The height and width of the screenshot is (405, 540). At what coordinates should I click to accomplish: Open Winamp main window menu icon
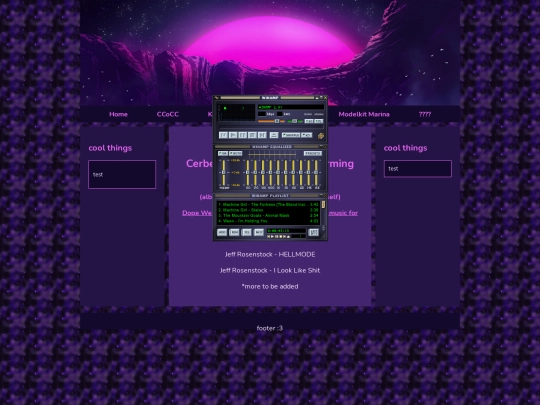click(216, 98)
